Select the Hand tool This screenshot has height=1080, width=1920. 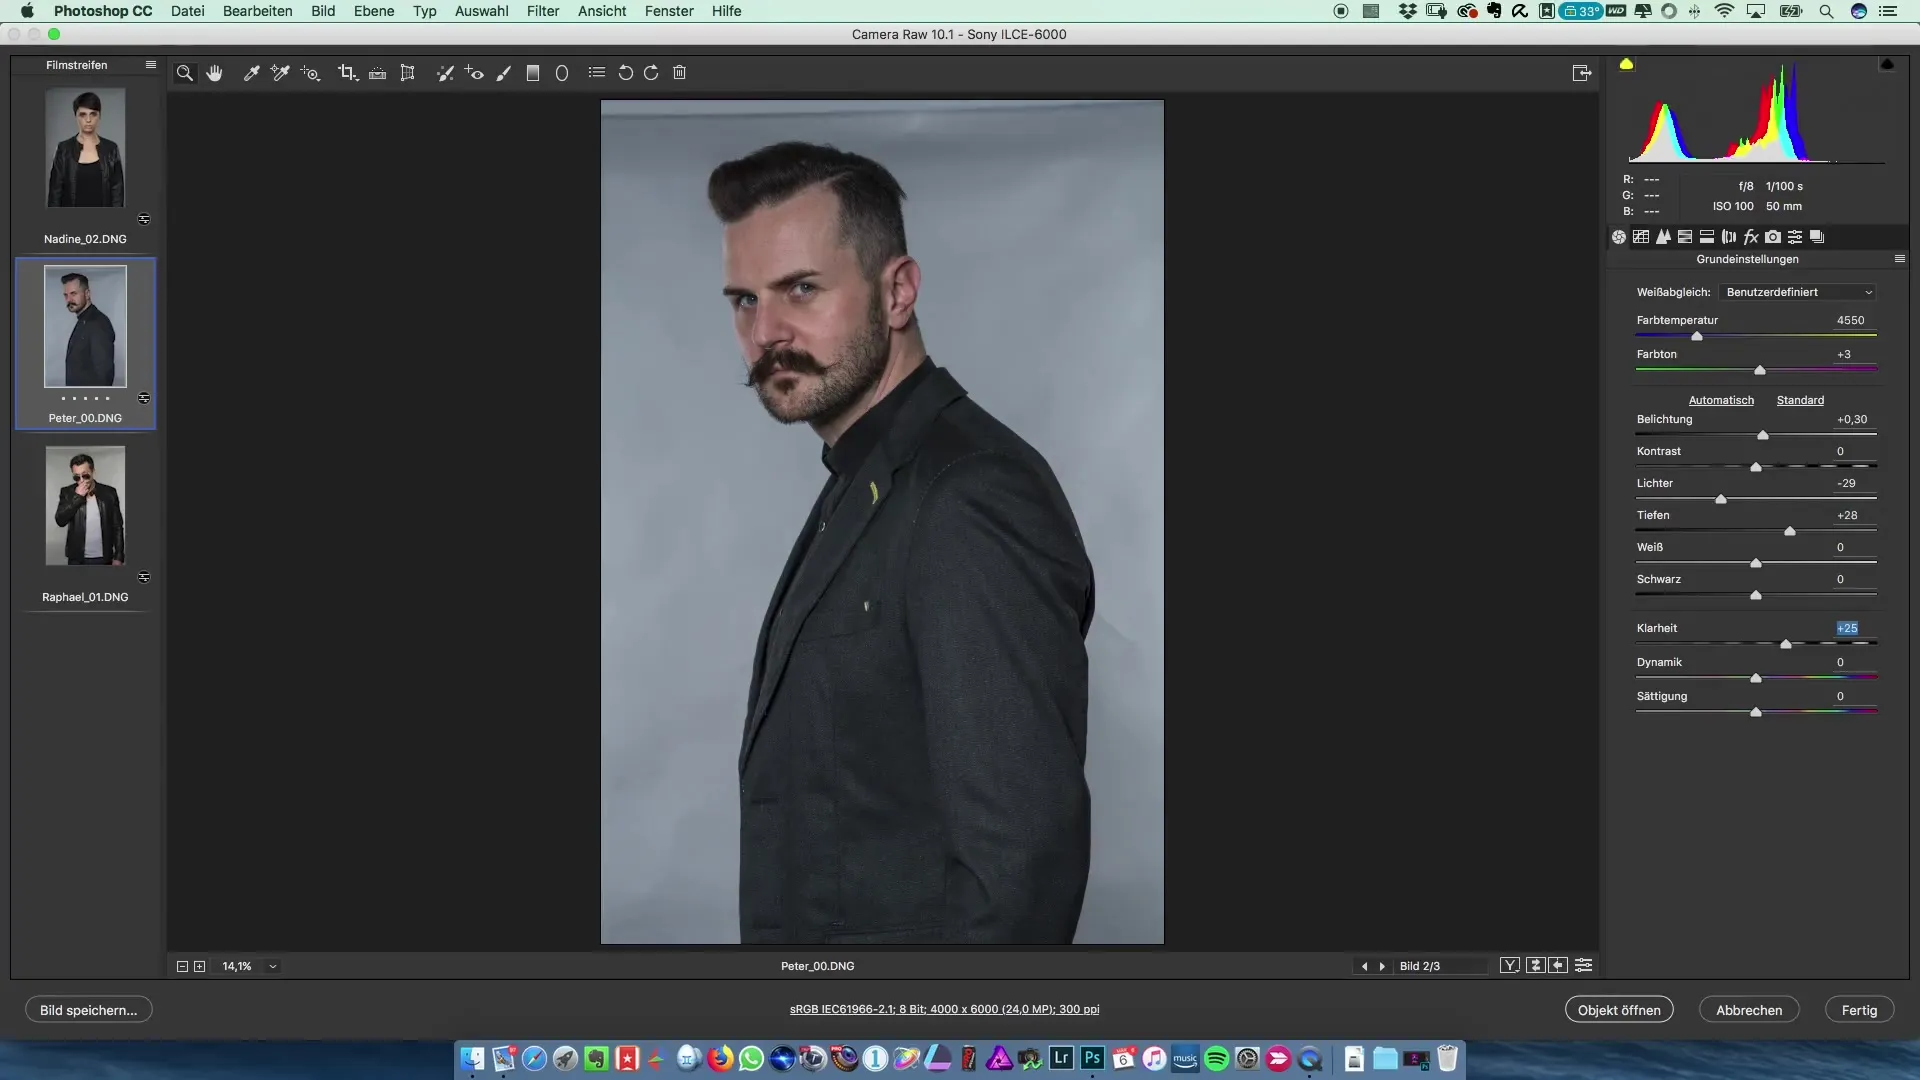214,73
